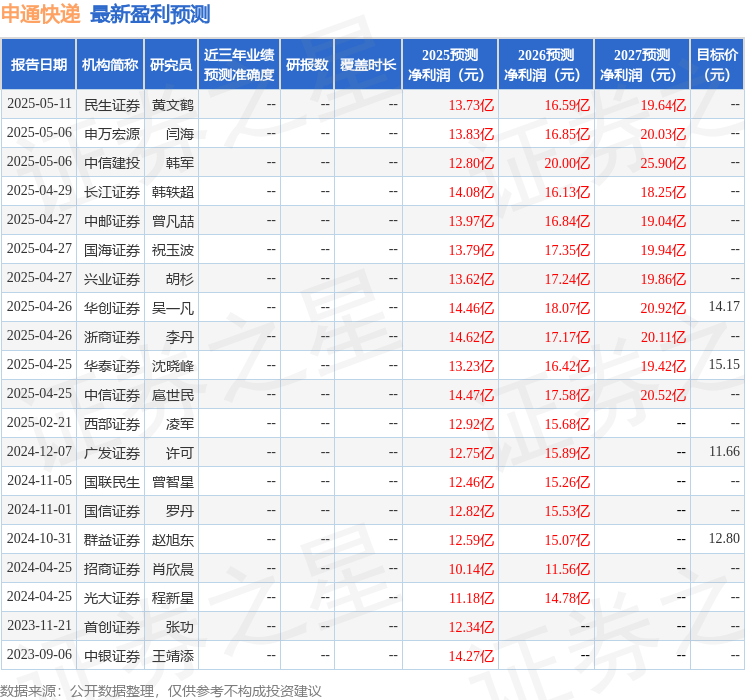Select the 25.90亿 2027 forecast value
The image size is (745, 700).
point(665,162)
